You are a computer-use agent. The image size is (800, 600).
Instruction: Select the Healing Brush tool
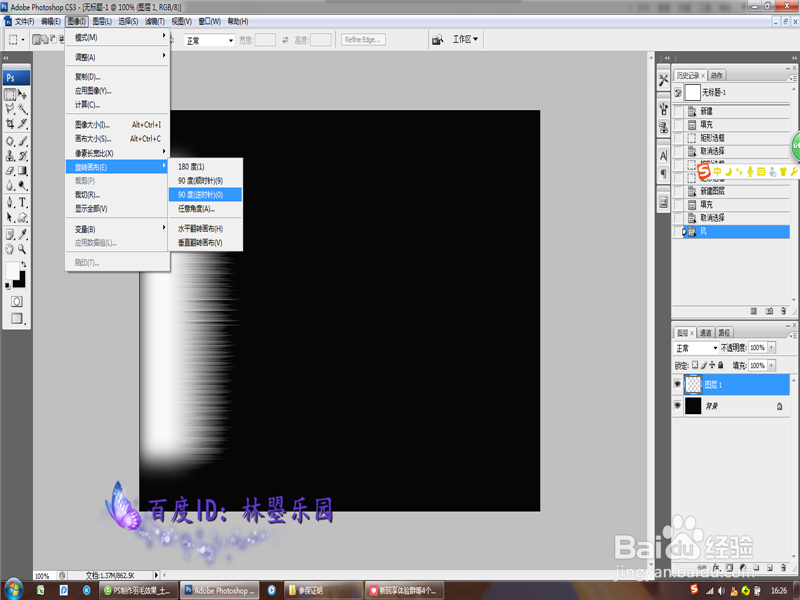click(10, 141)
